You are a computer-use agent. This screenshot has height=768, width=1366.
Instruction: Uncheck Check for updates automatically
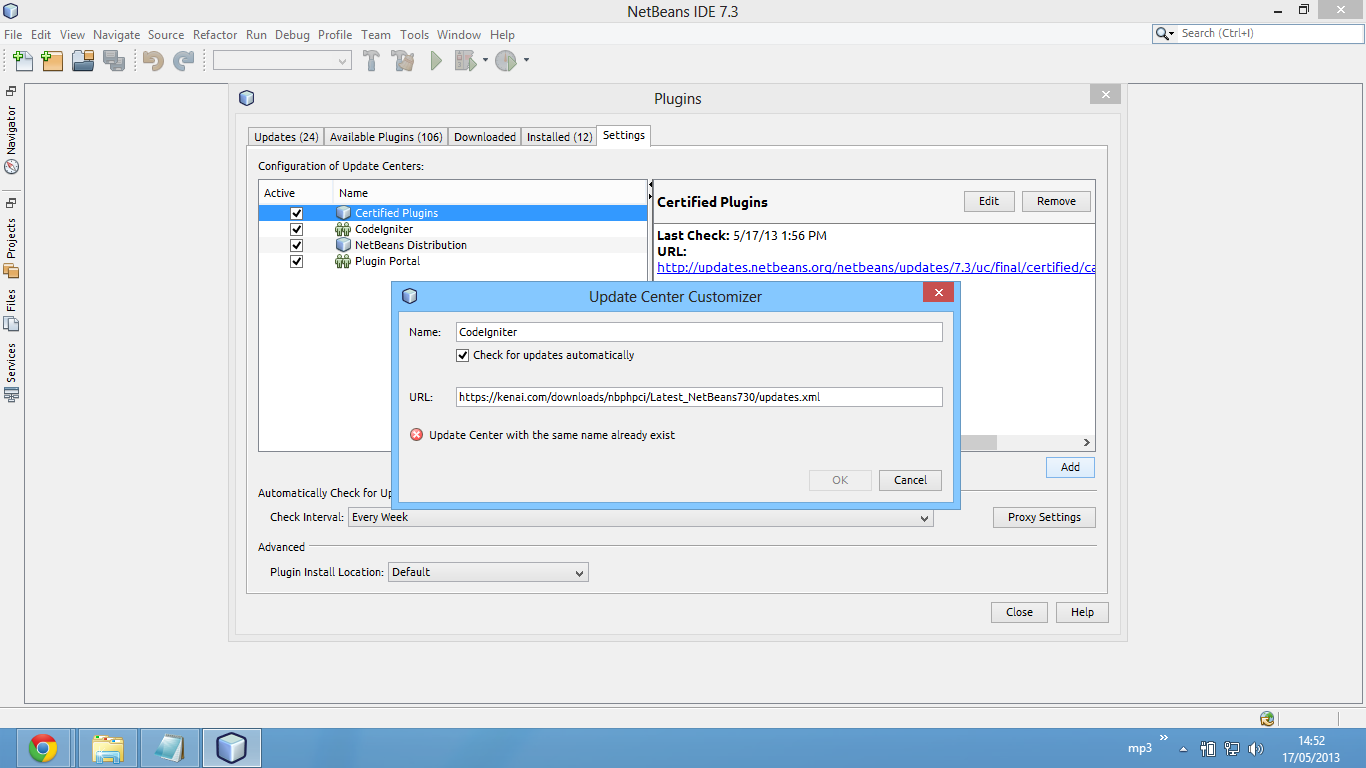463,355
